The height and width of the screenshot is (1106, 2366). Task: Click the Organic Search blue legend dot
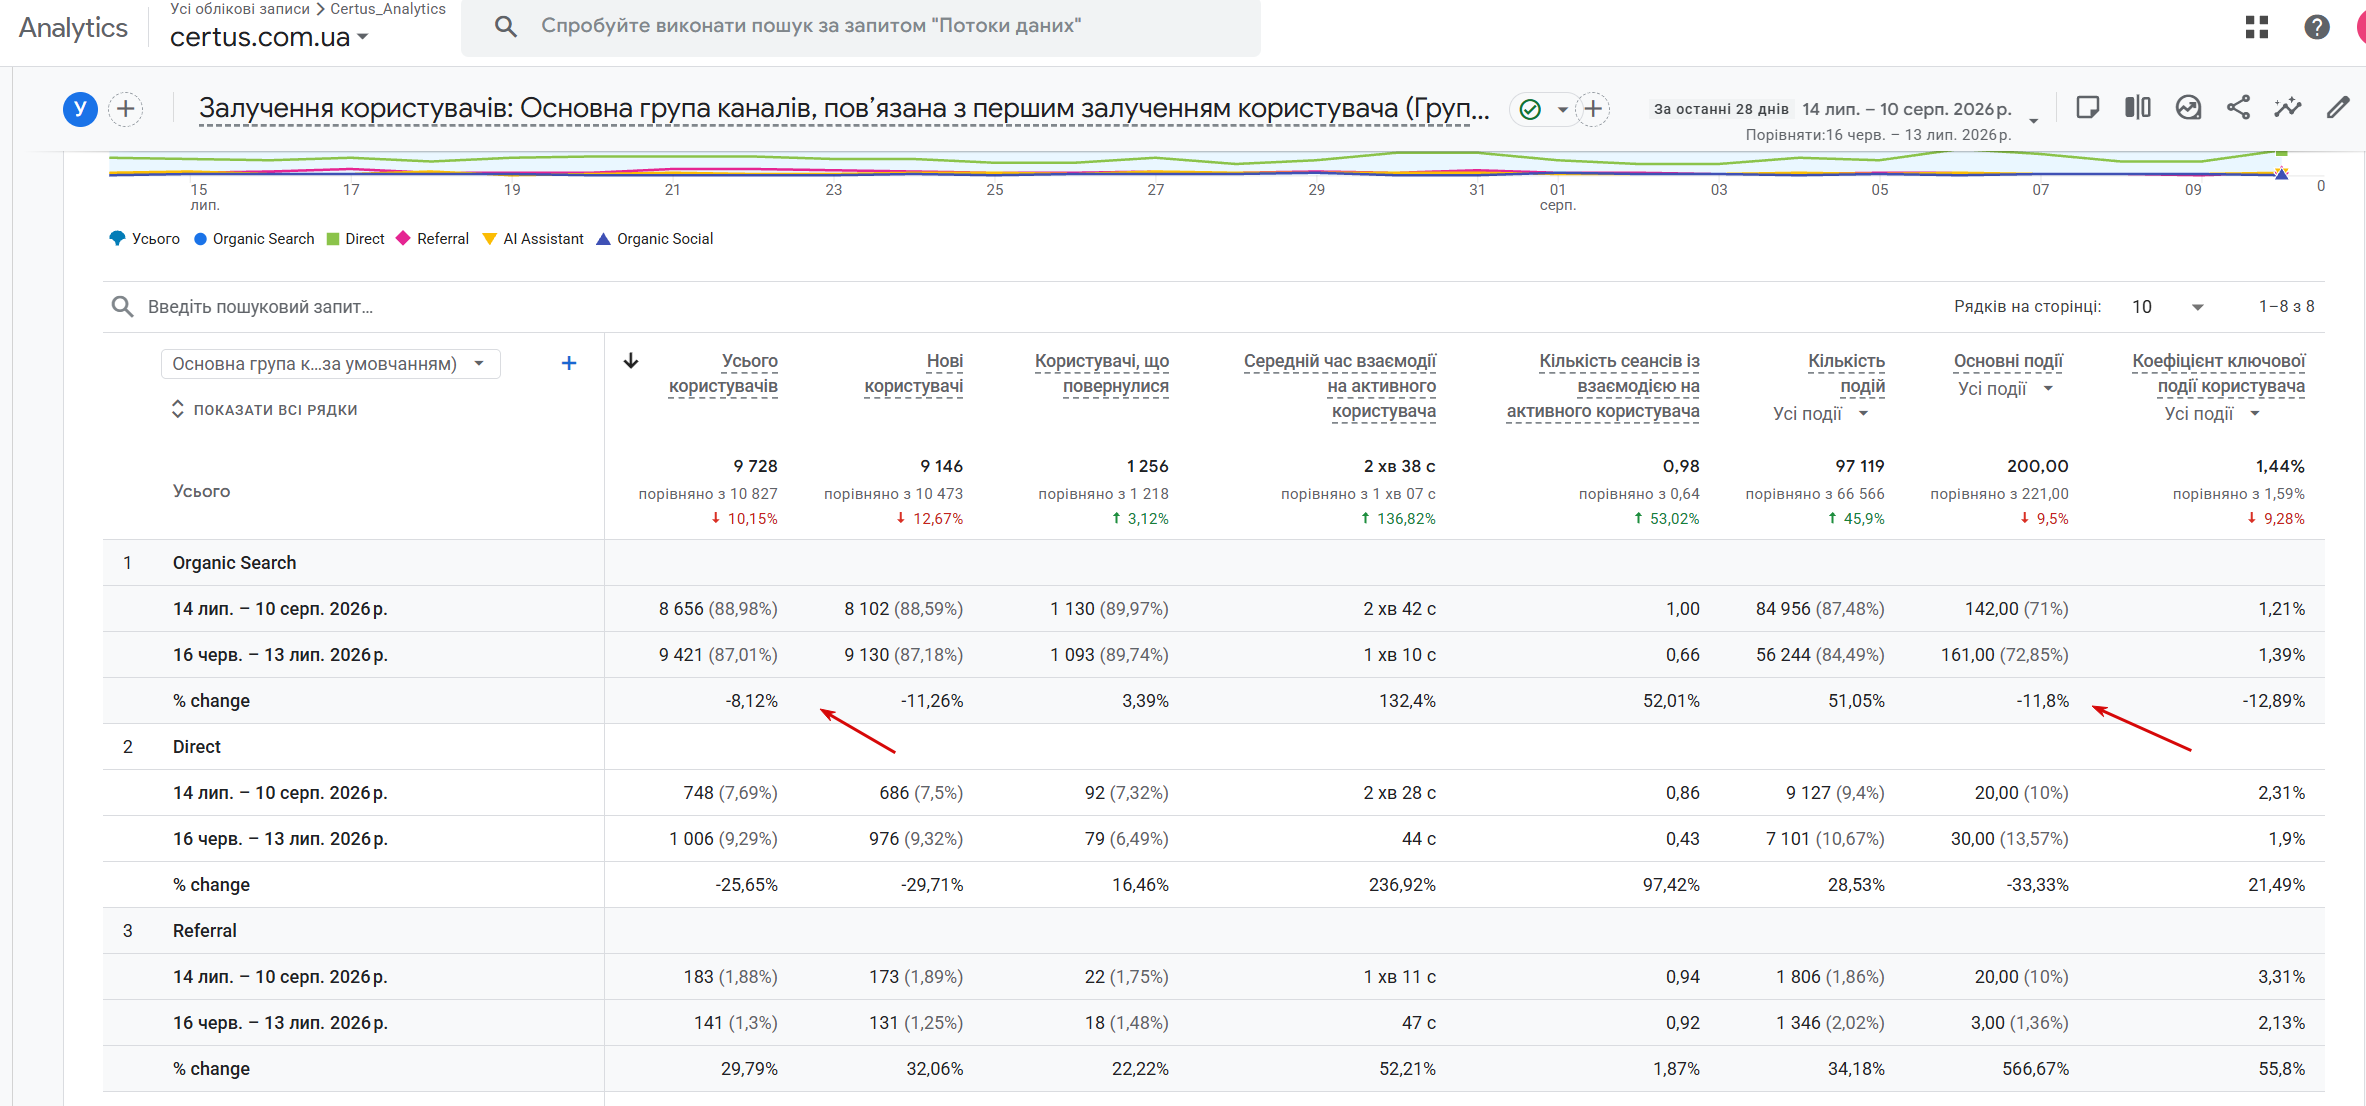click(200, 239)
